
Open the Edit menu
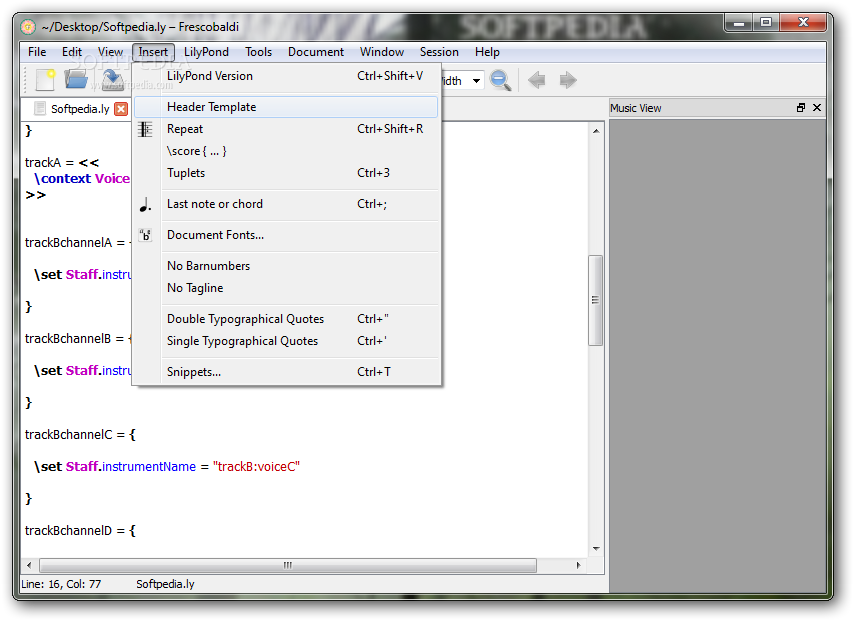[71, 52]
